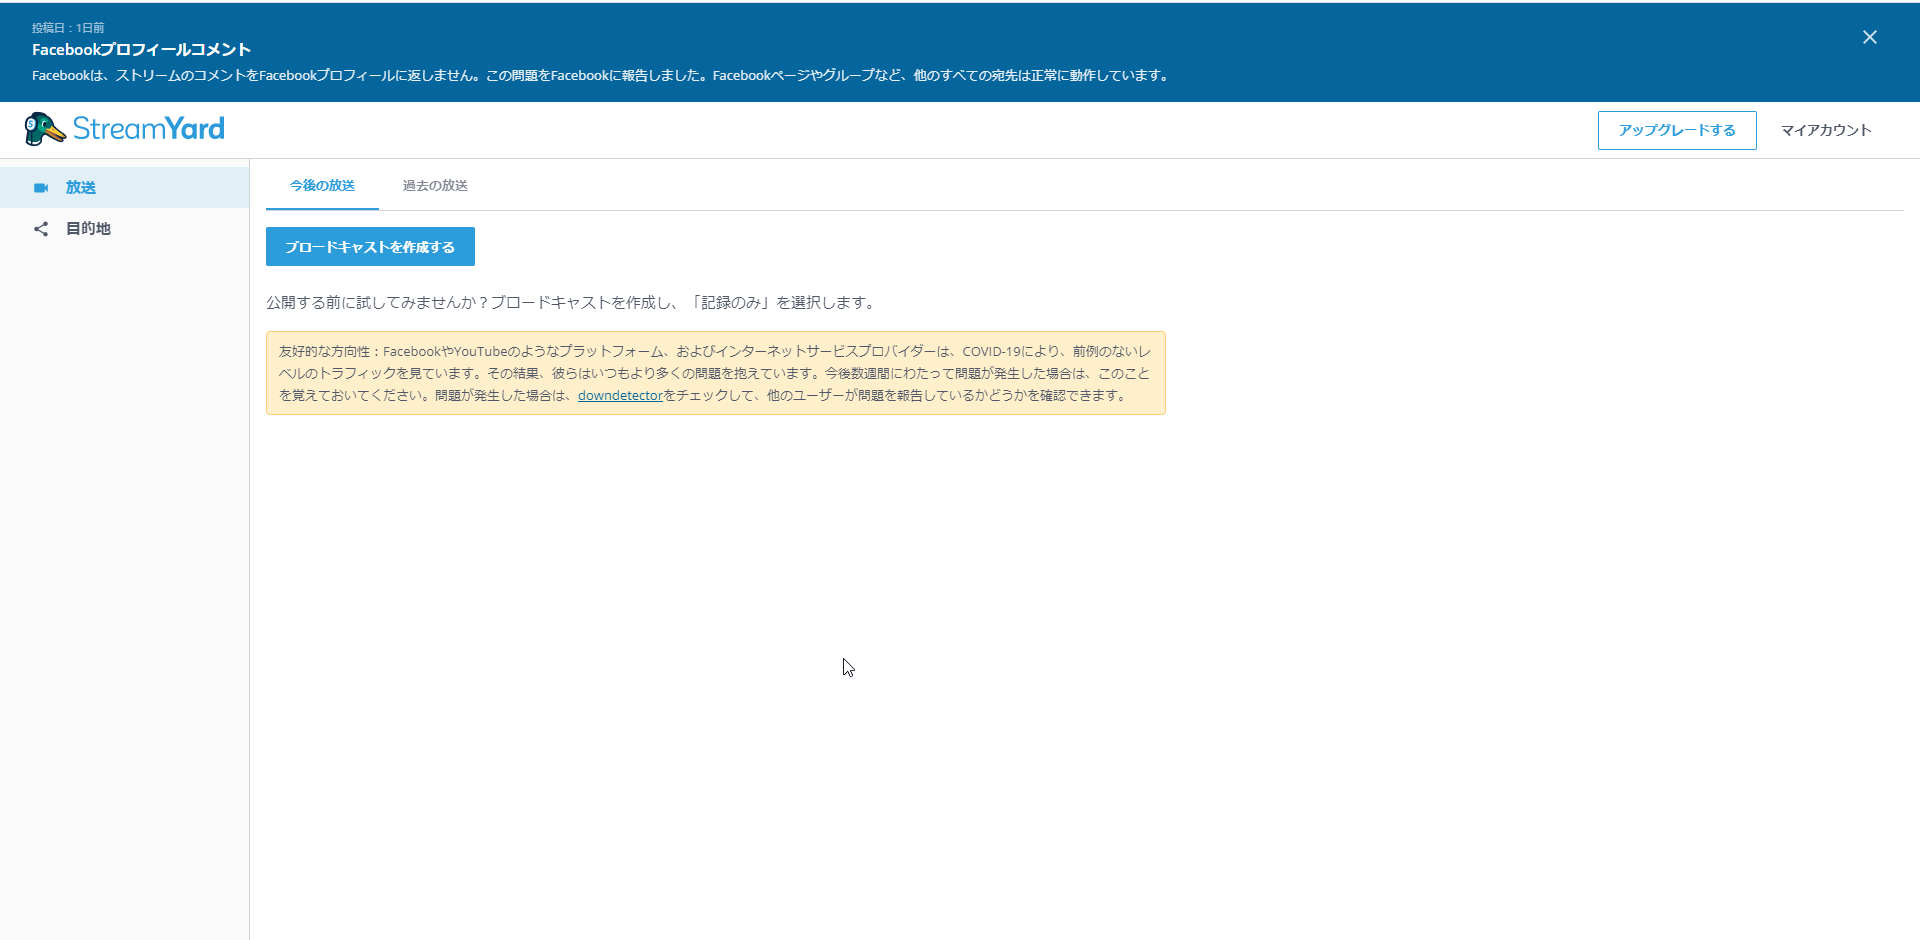Open the 目的地 sidebar section
The width and height of the screenshot is (1920, 940).
pyautogui.click(x=124, y=229)
